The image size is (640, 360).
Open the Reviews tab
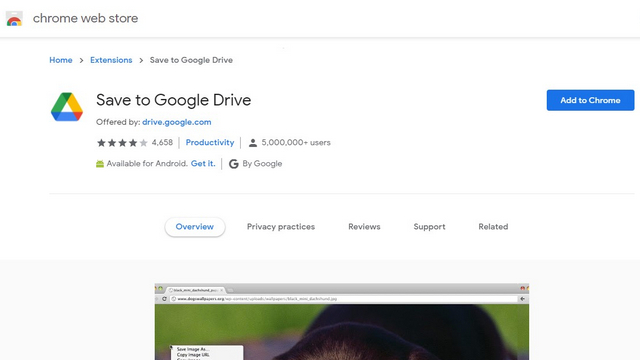pyautogui.click(x=364, y=227)
